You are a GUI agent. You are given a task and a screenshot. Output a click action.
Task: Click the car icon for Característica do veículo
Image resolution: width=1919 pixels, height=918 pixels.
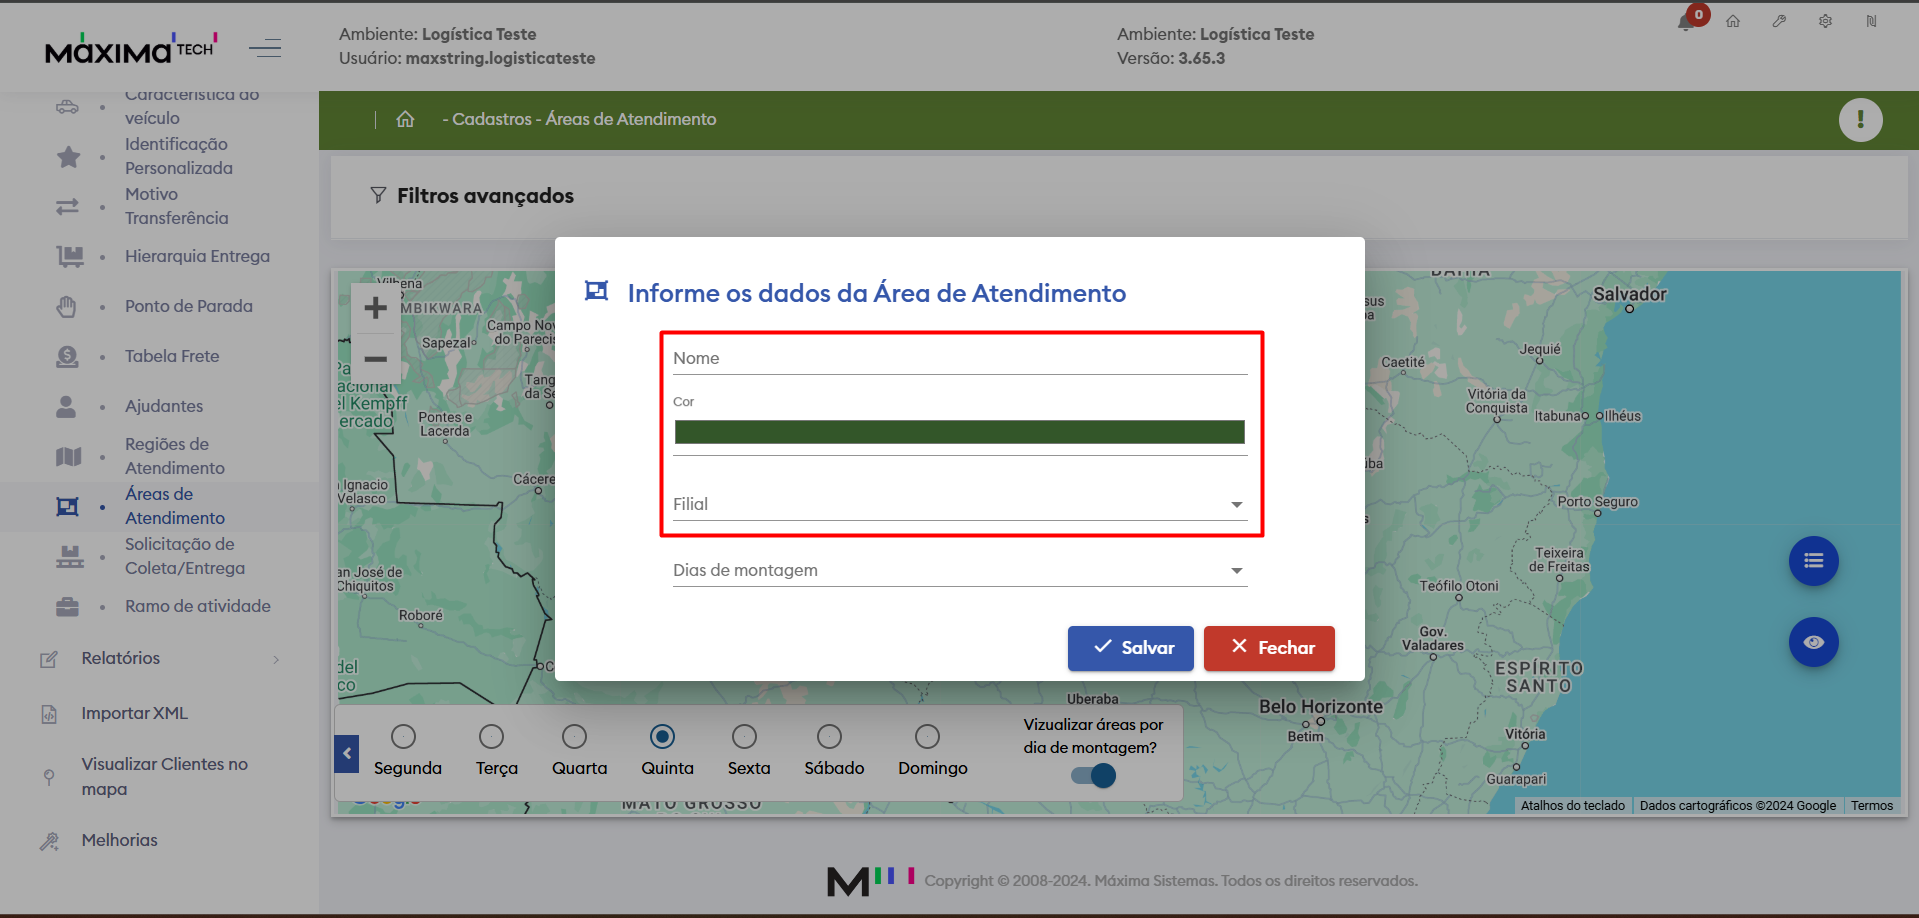[x=67, y=106]
